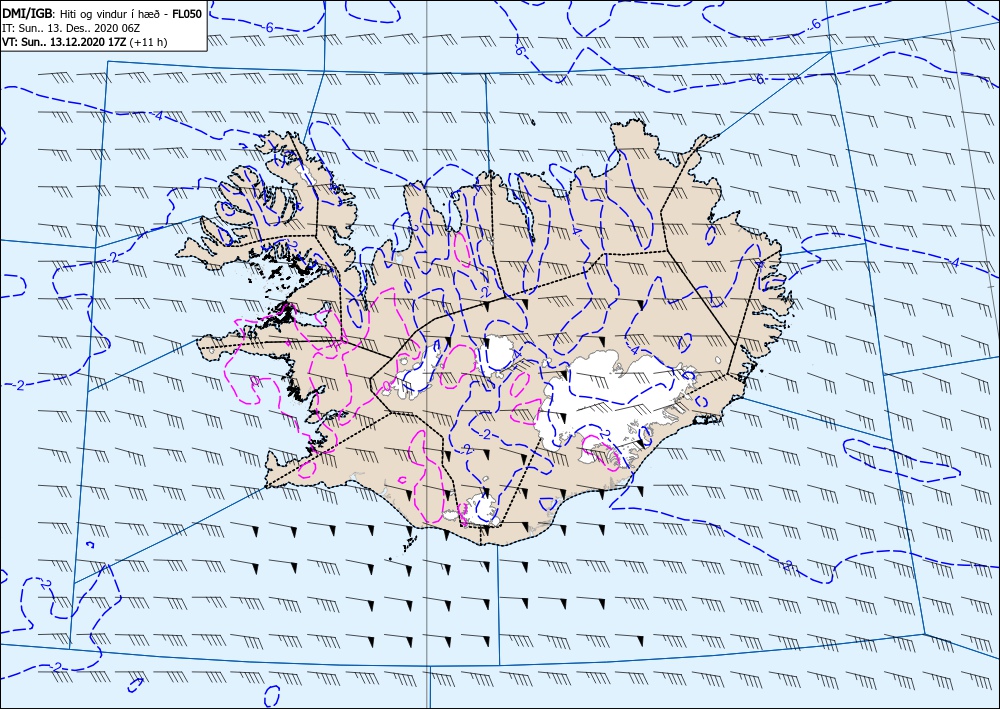
Task: Select the '(+11 h)' forecast offset text
Action: [148, 43]
